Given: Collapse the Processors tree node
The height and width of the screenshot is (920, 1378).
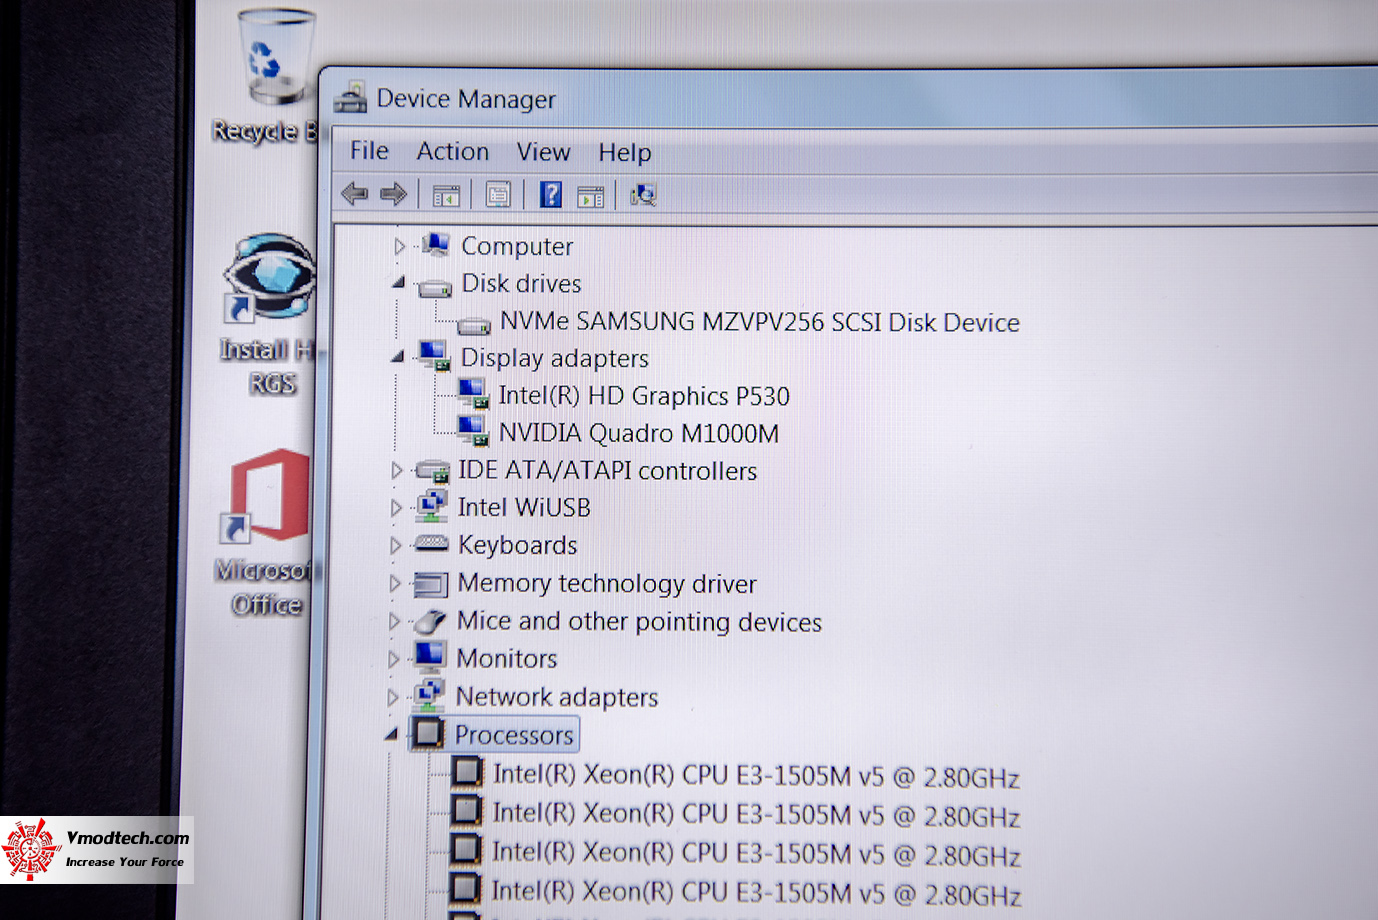Looking at the screenshot, I should (x=391, y=734).
